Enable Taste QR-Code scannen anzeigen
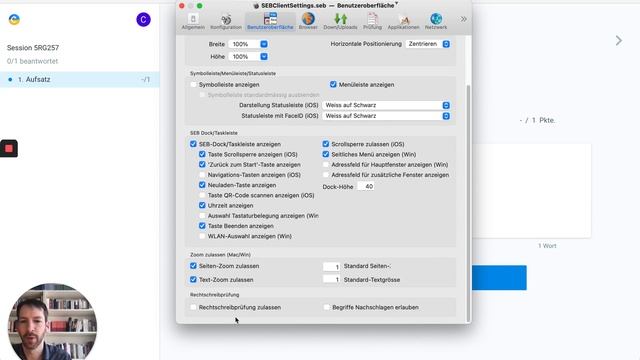The height and width of the screenshot is (360, 640). point(202,195)
